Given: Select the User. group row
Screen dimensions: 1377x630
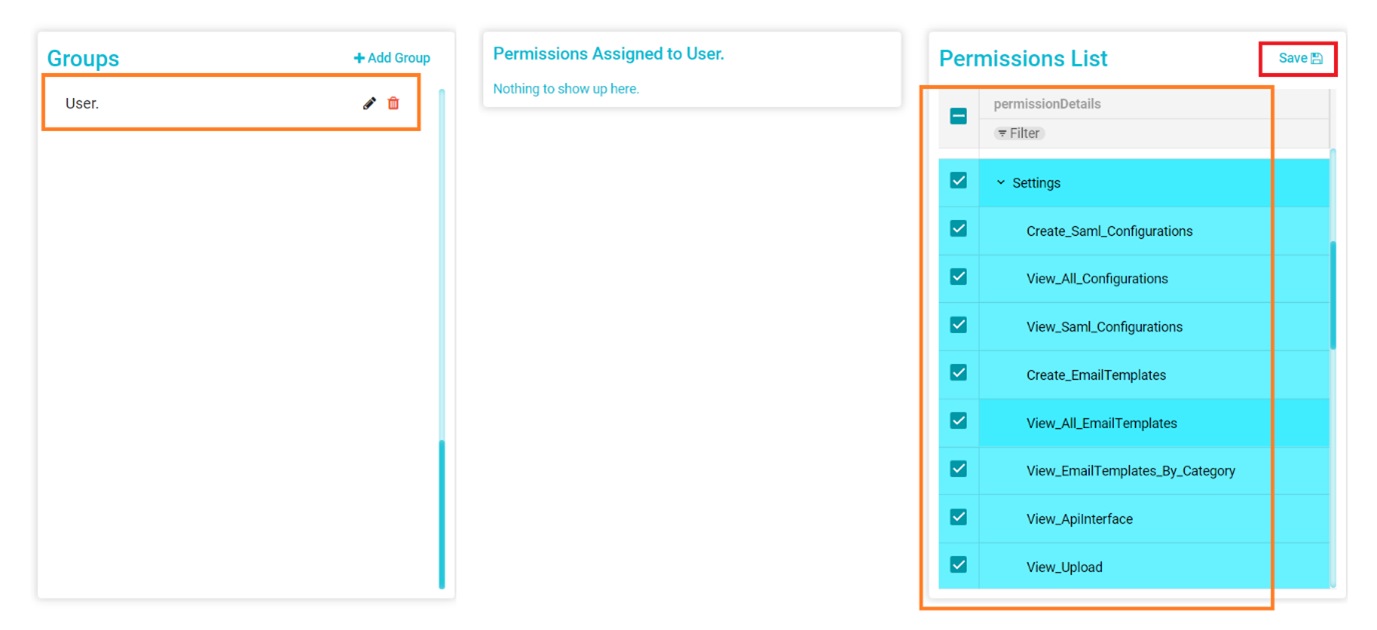Looking at the screenshot, I should point(200,103).
